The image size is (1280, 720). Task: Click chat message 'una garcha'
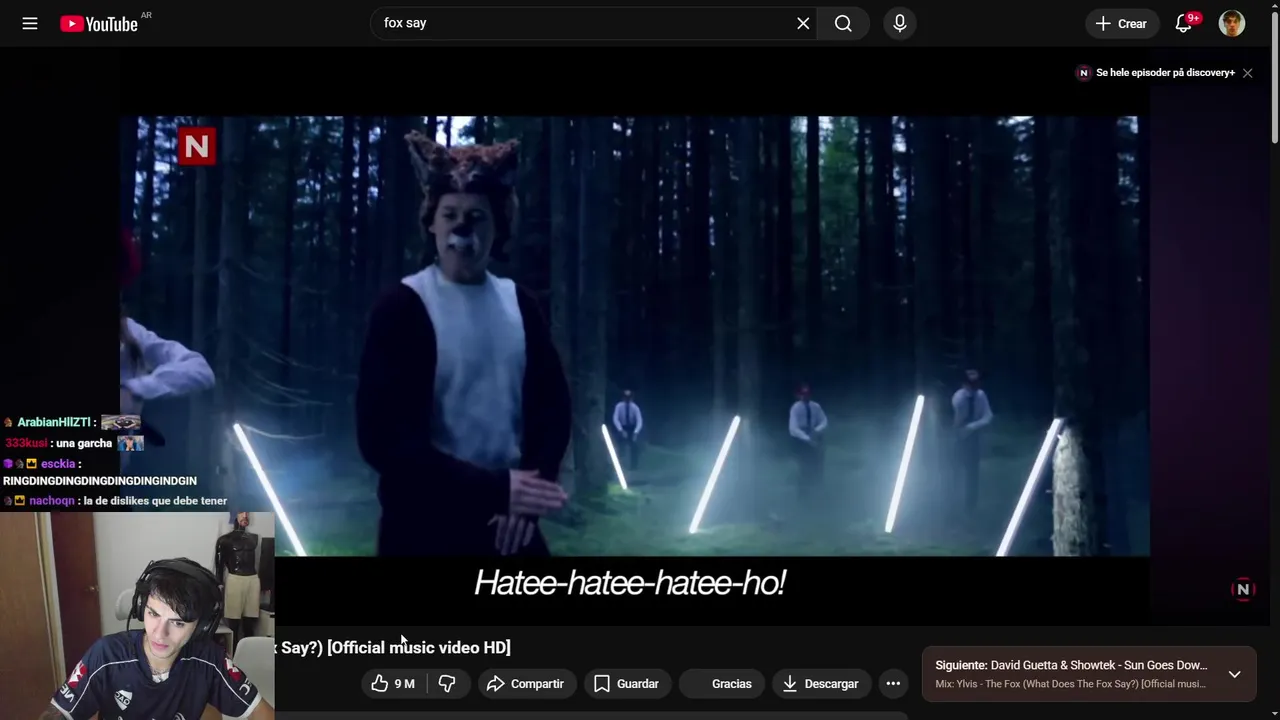click(84, 443)
